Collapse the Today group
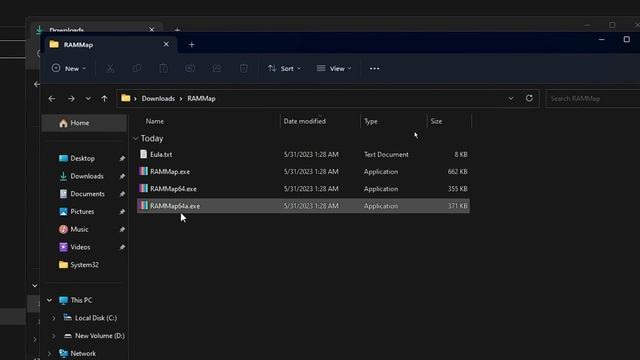Image resolution: width=640 pixels, height=360 pixels. click(136, 138)
